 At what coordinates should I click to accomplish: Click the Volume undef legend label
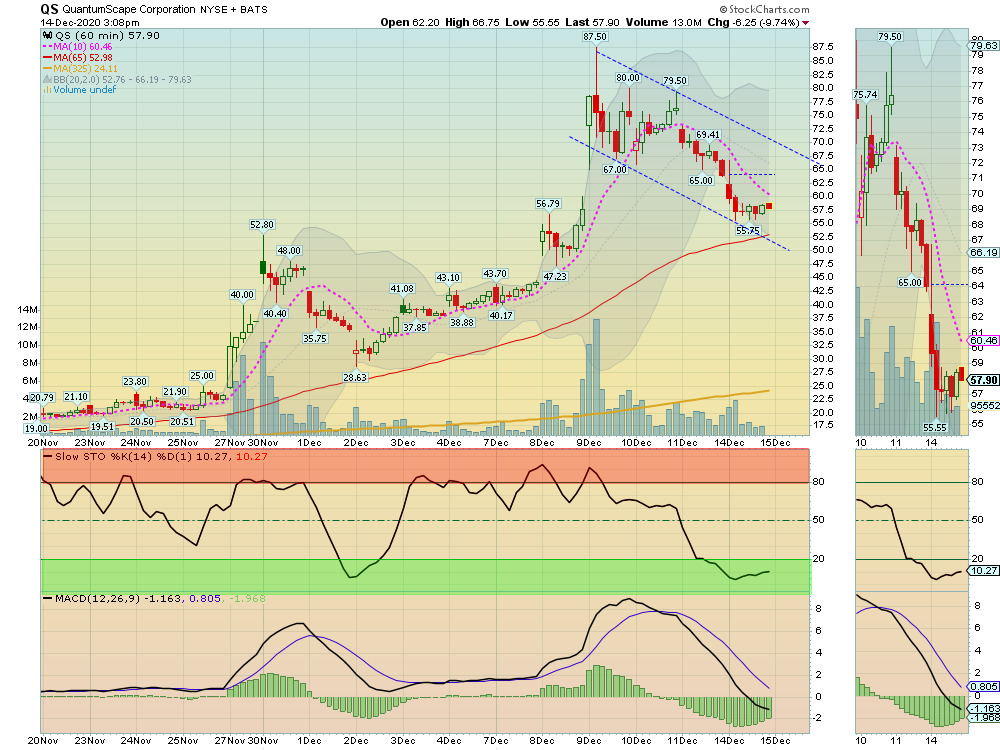(85, 90)
